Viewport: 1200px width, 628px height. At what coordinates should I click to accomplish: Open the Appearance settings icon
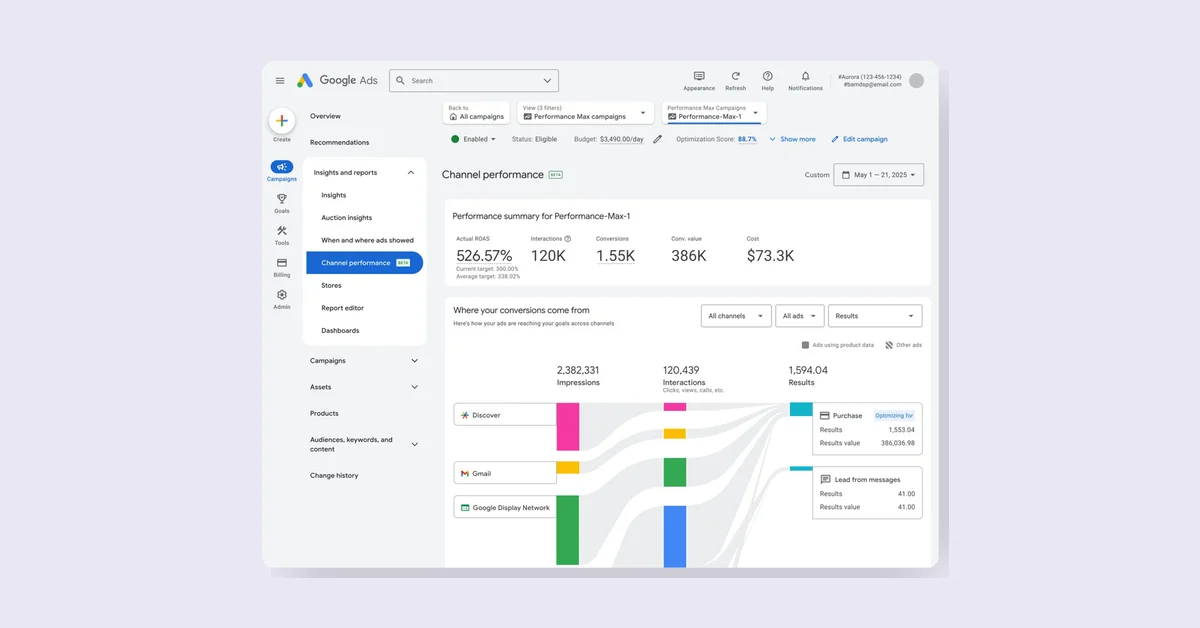699,76
